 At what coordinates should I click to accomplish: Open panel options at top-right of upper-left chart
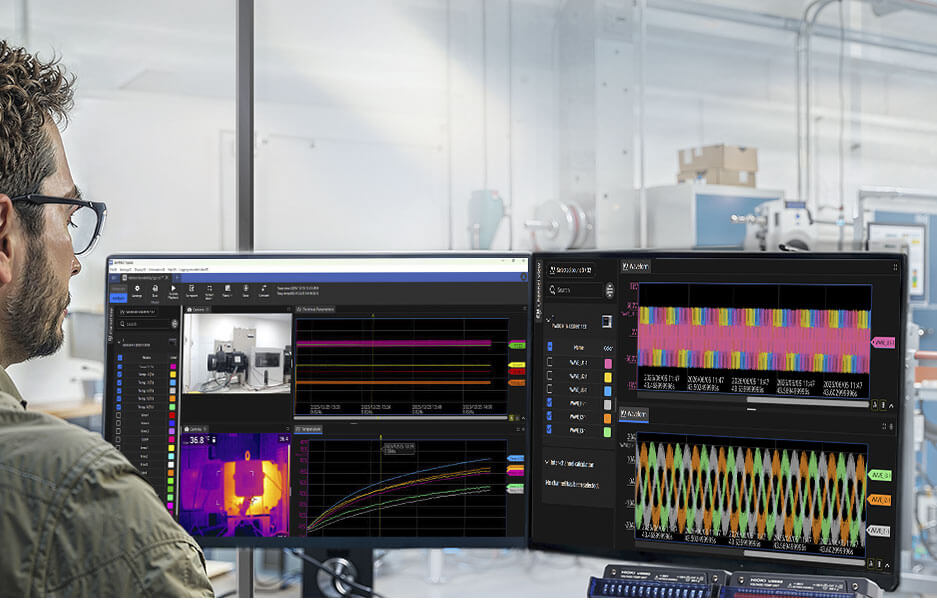click(525, 309)
